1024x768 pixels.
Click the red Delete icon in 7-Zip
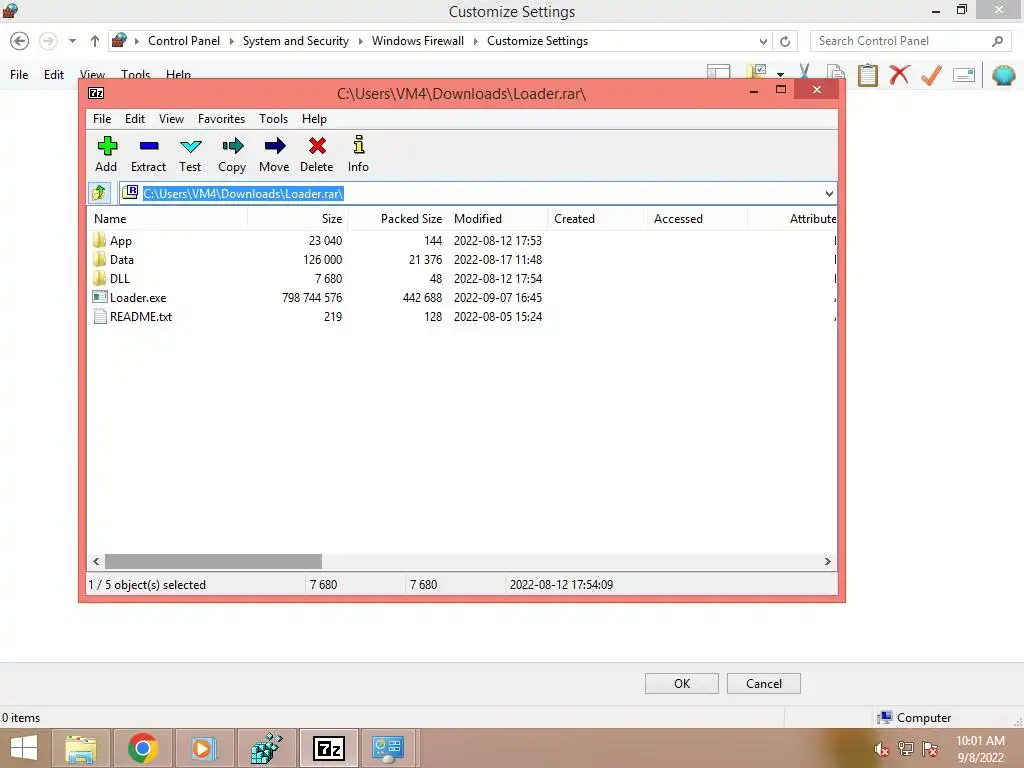click(317, 146)
